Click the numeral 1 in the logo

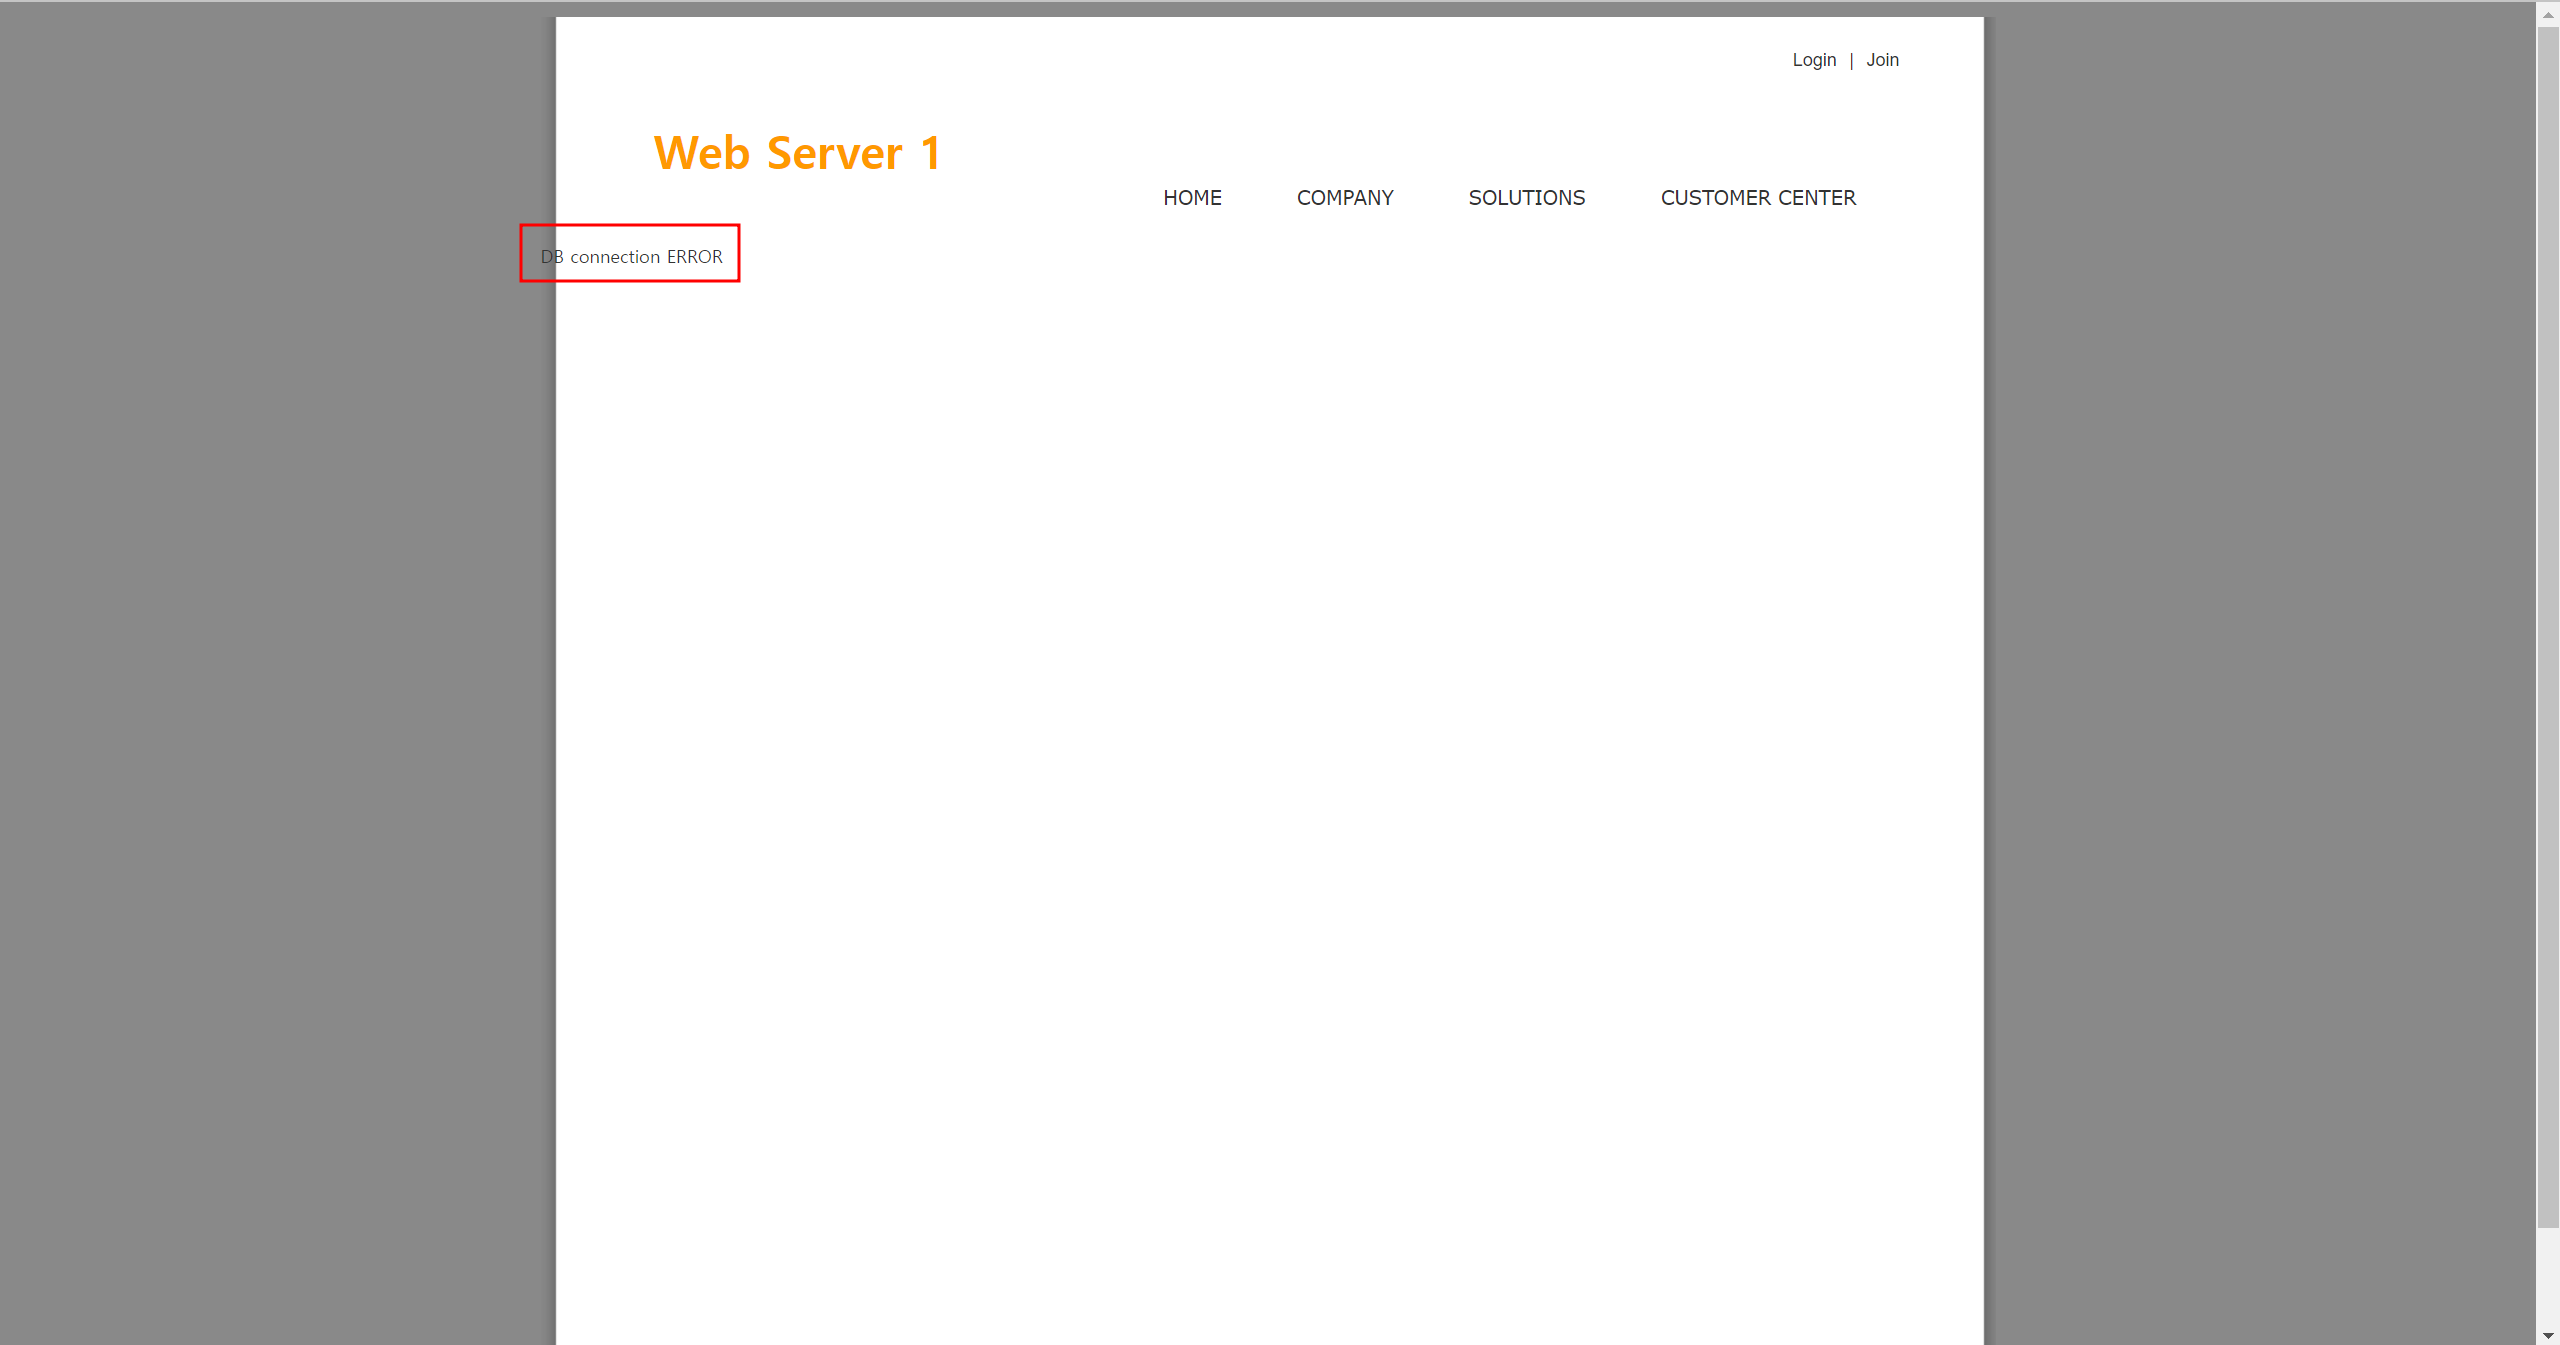click(930, 154)
